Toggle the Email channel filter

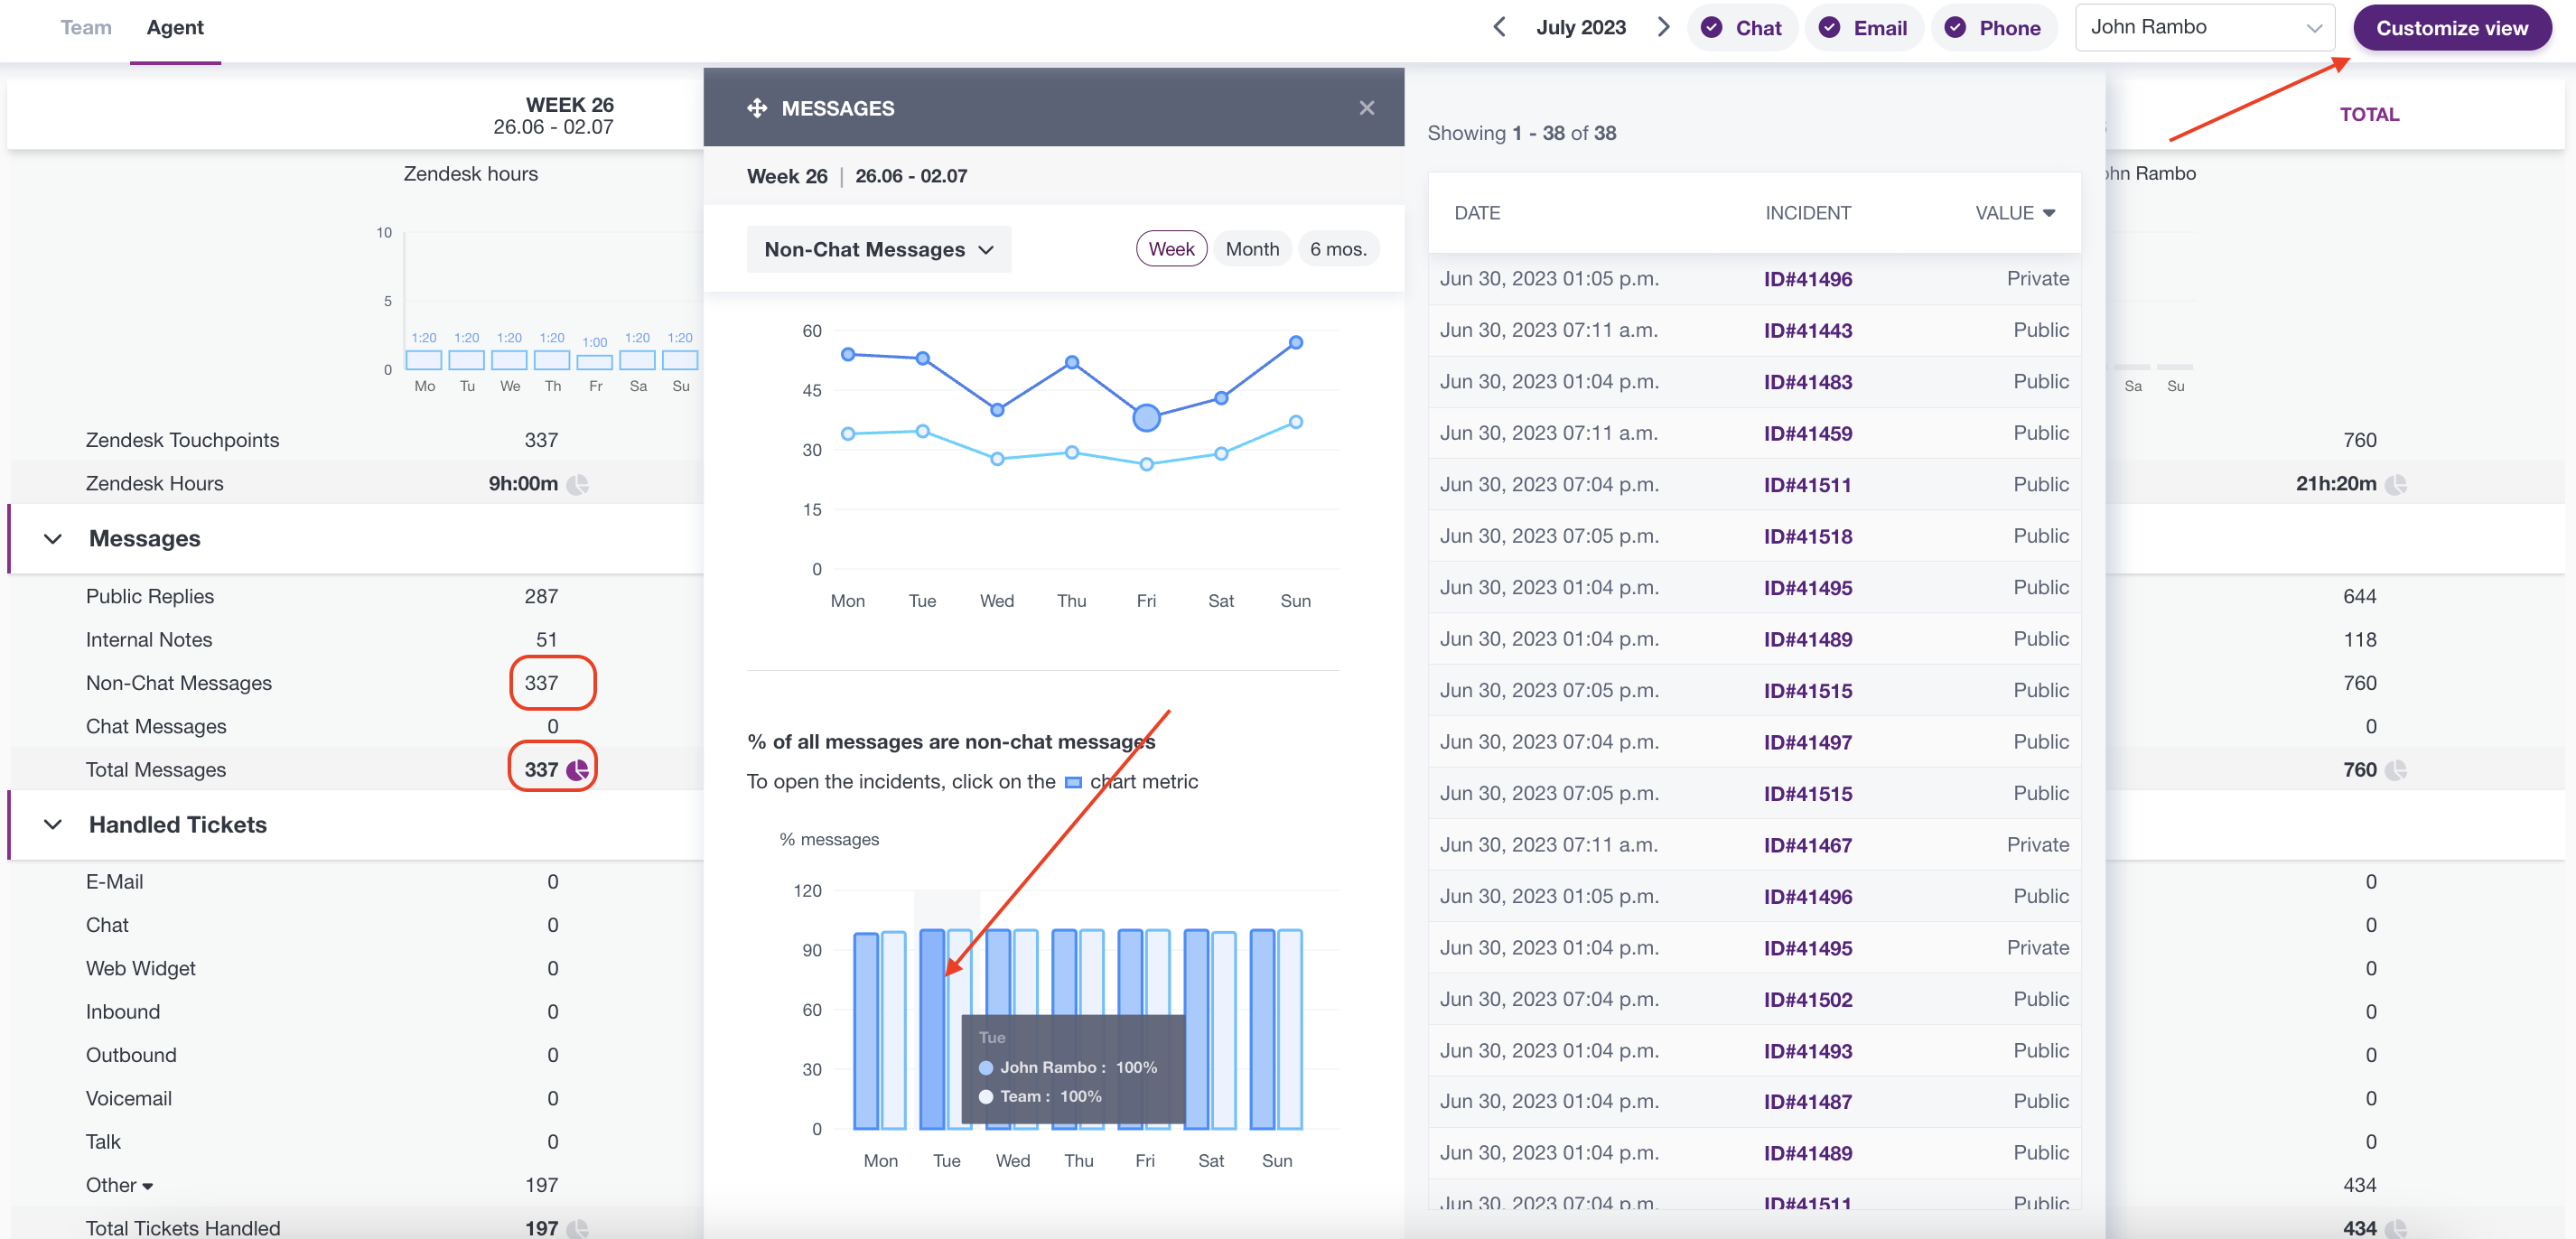pos(1863,28)
